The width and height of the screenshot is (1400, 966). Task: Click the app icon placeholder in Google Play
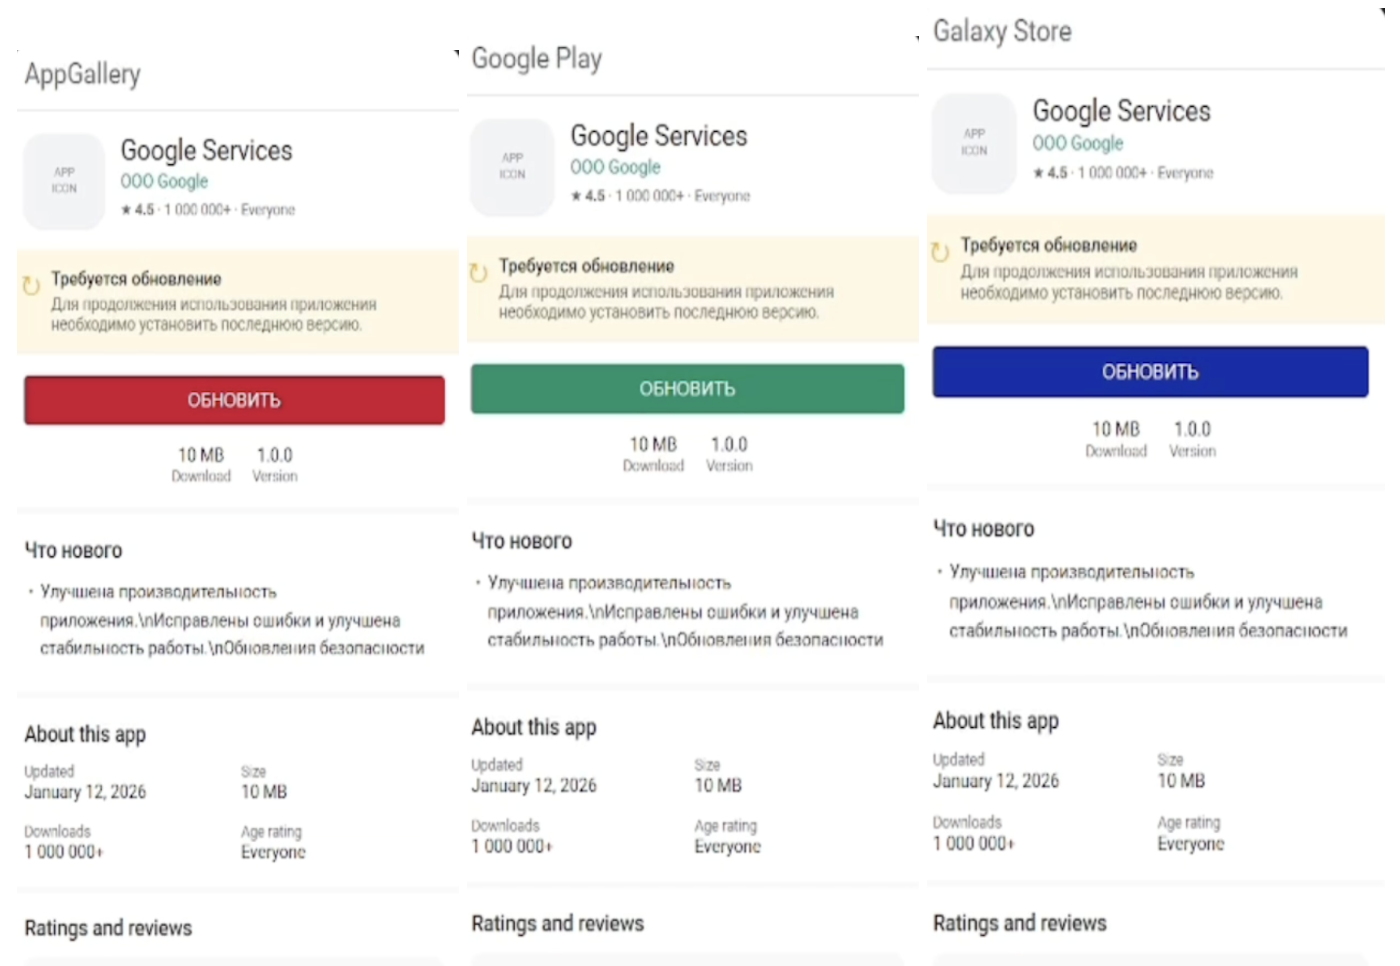(512, 167)
